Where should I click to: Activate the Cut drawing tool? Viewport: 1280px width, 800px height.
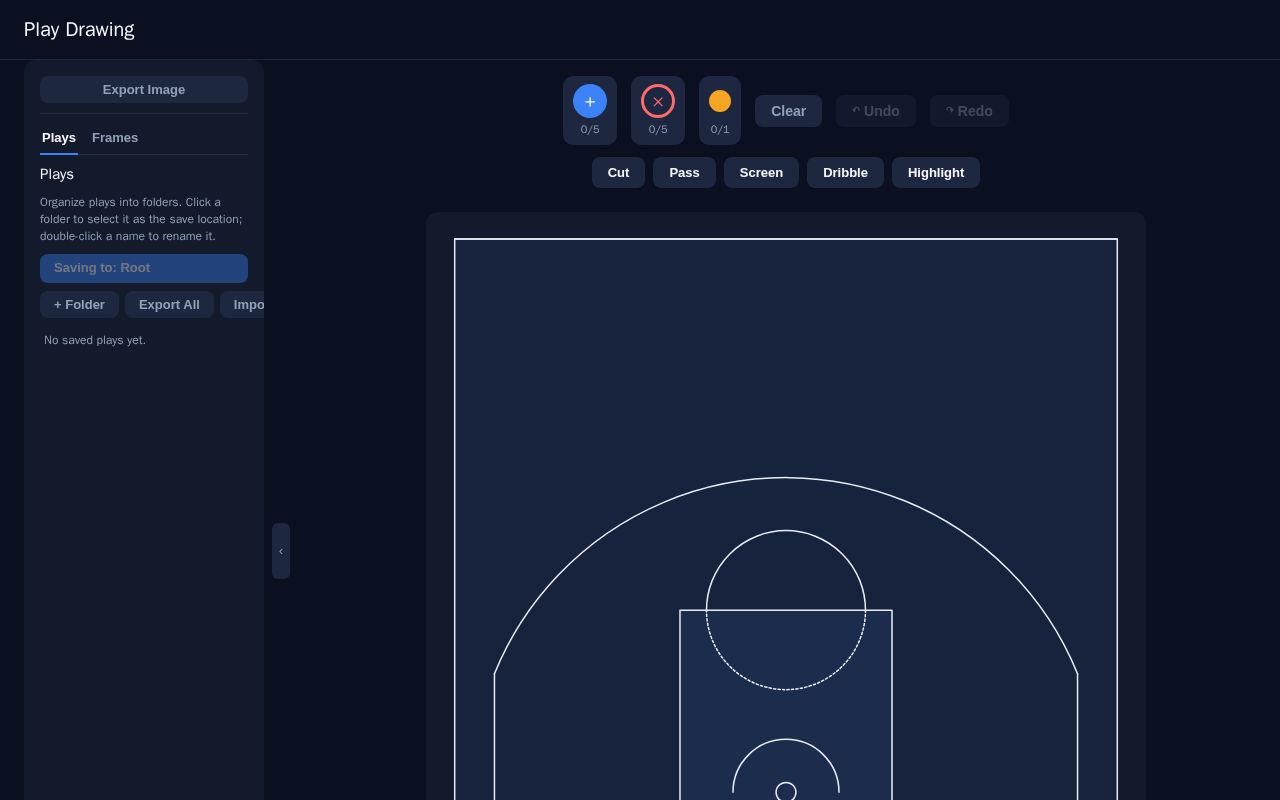(x=618, y=172)
